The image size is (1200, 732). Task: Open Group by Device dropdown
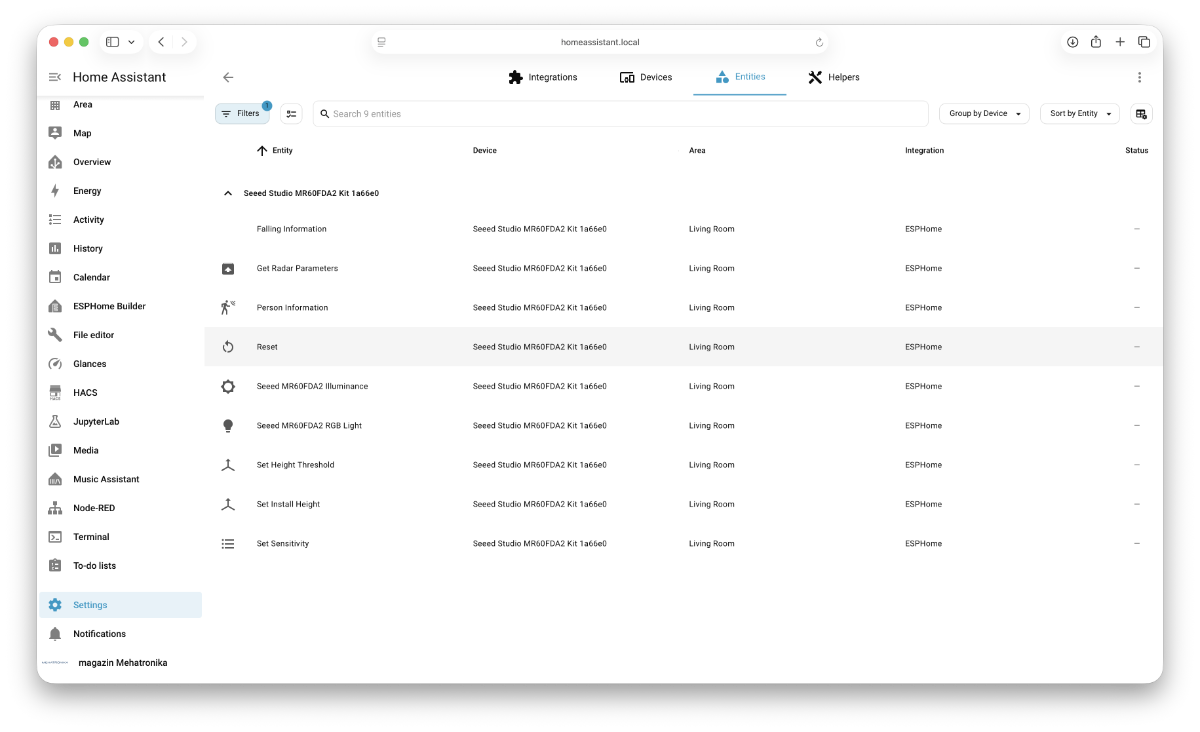pos(984,114)
